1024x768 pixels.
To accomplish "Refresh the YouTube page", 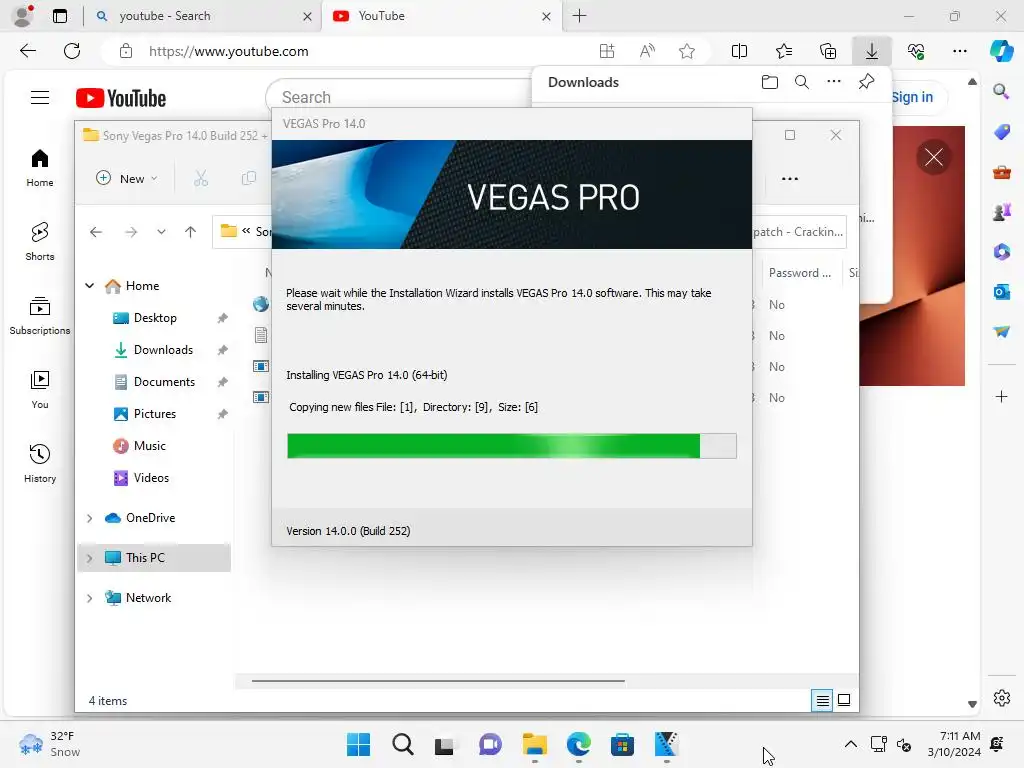I will [x=72, y=51].
